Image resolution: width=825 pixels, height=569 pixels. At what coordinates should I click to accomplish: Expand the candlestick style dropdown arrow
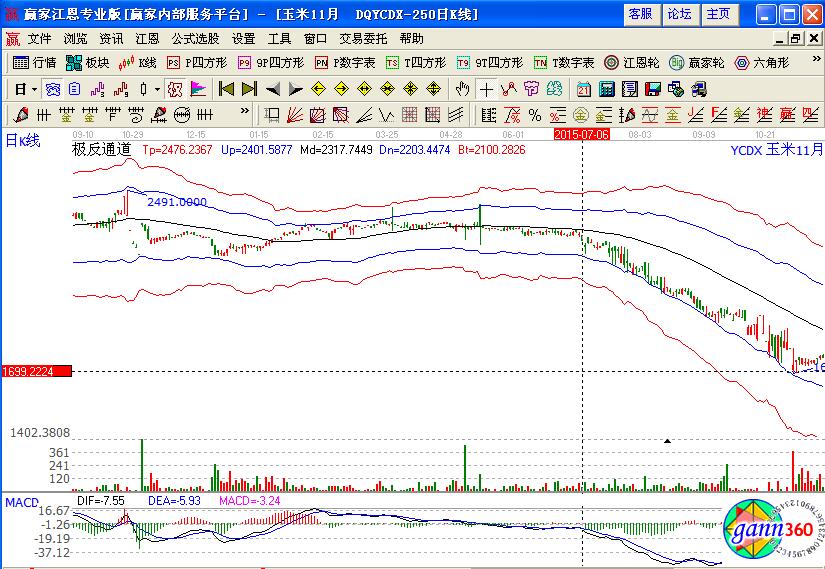pyautogui.click(x=157, y=88)
